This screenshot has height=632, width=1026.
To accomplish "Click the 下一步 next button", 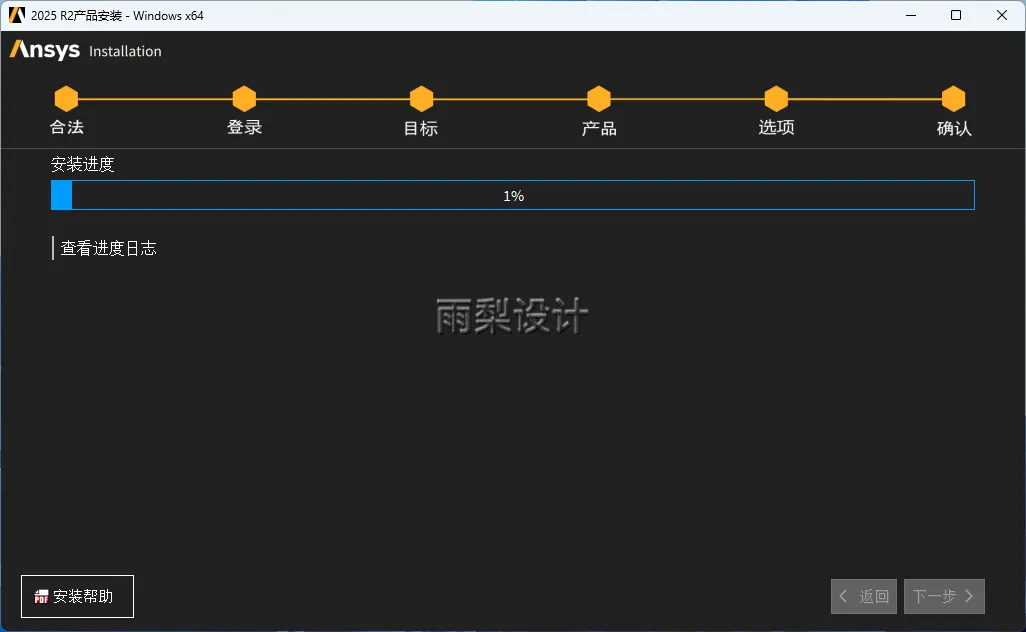I will [x=944, y=596].
